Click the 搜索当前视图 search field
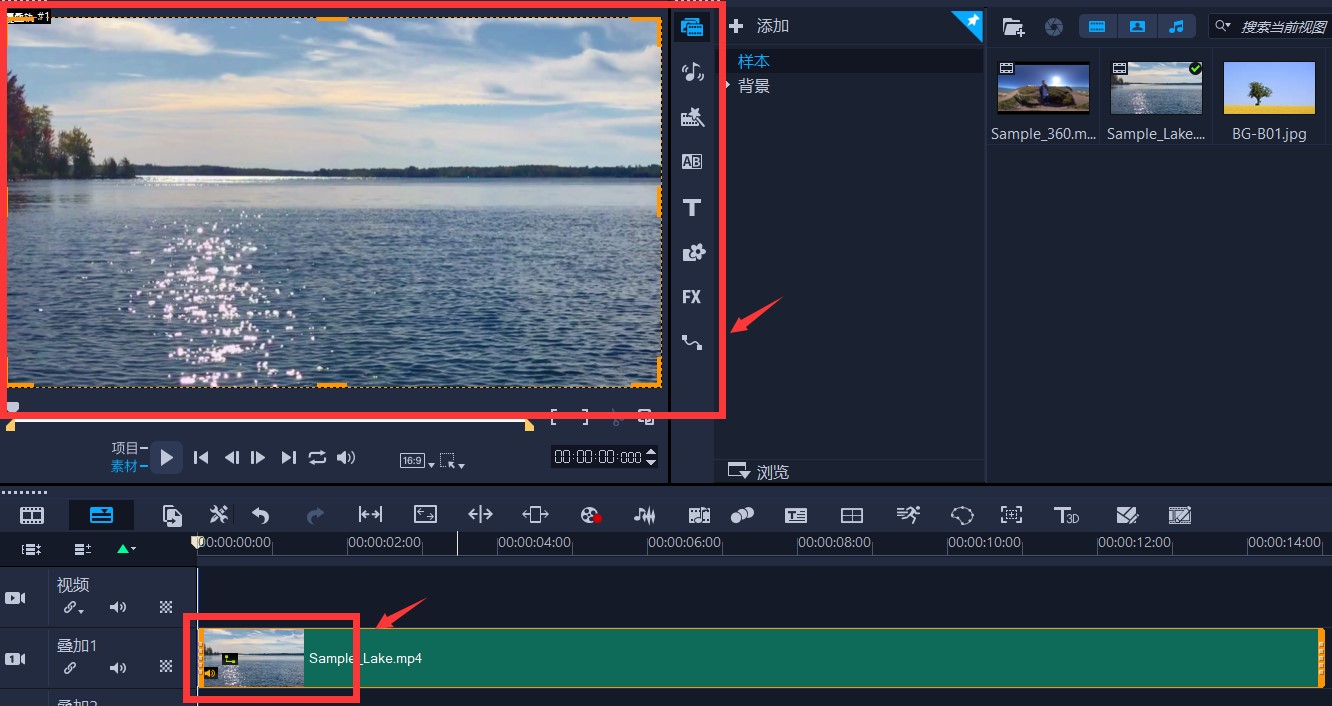Screen dimensions: 1332x706 tap(1282, 27)
